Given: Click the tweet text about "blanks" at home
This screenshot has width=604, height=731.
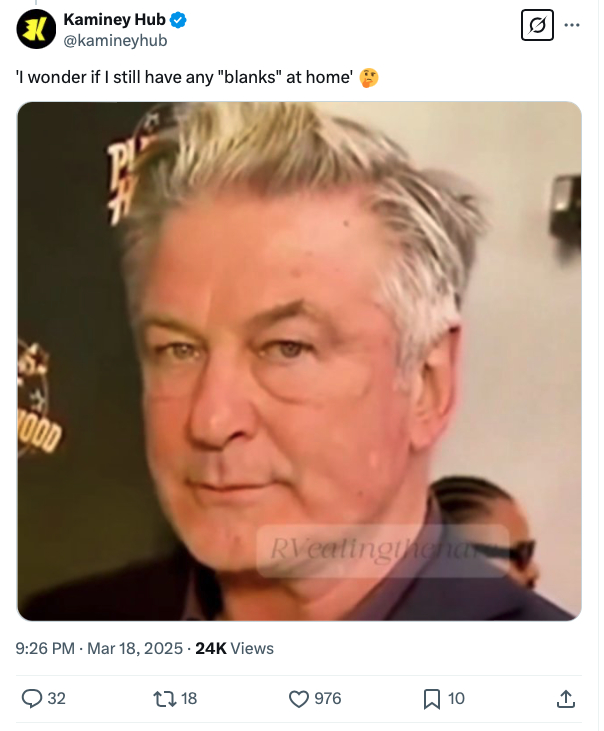Looking at the screenshot, I should pyautogui.click(x=185, y=77).
